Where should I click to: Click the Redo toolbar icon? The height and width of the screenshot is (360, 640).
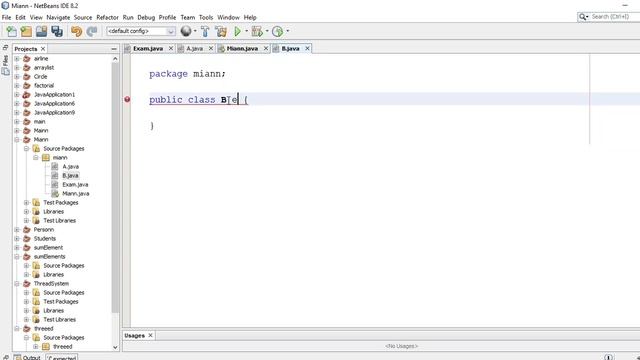coord(92,31)
